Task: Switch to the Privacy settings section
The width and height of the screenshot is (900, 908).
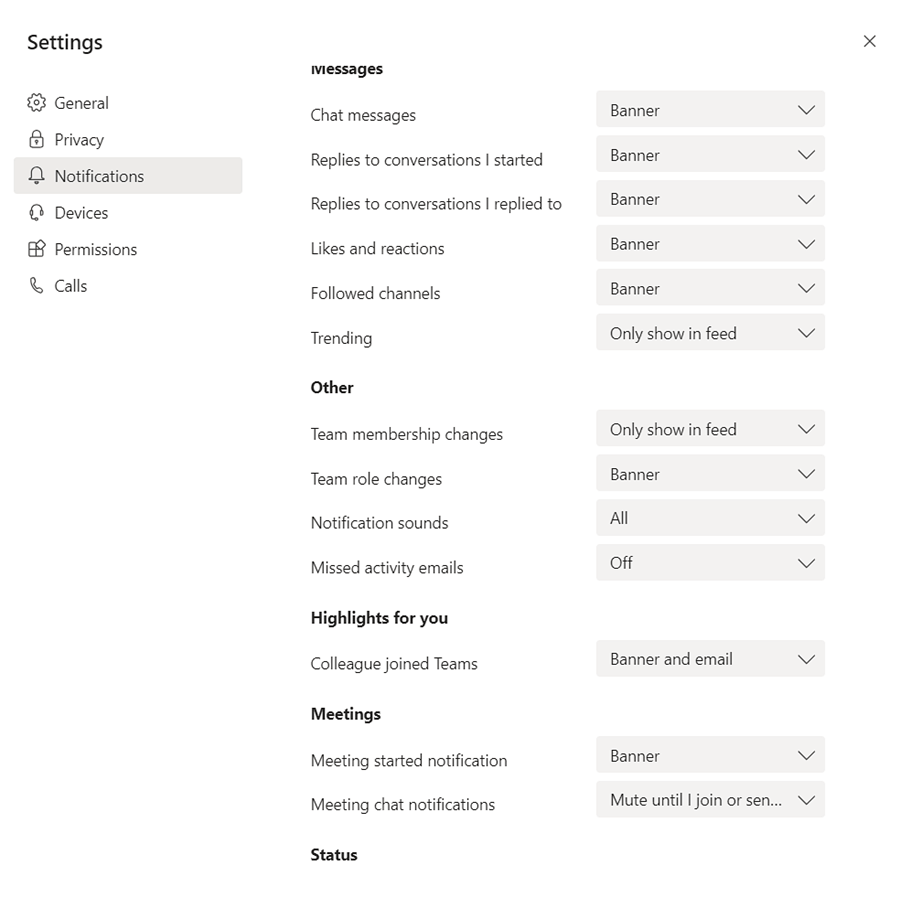Action: pyautogui.click(x=79, y=139)
